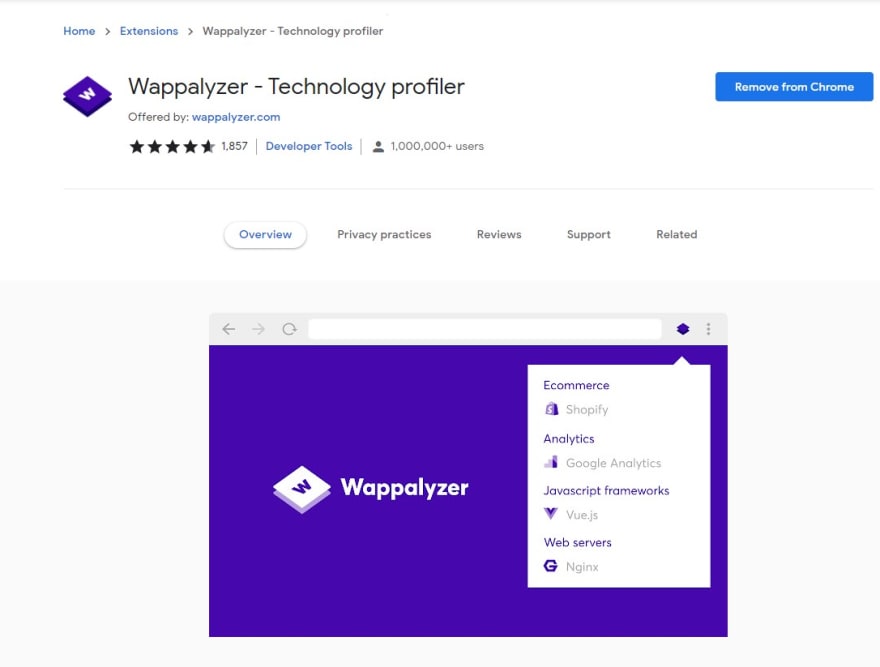
Task: Open the wappalyzer.com link
Action: [x=236, y=117]
